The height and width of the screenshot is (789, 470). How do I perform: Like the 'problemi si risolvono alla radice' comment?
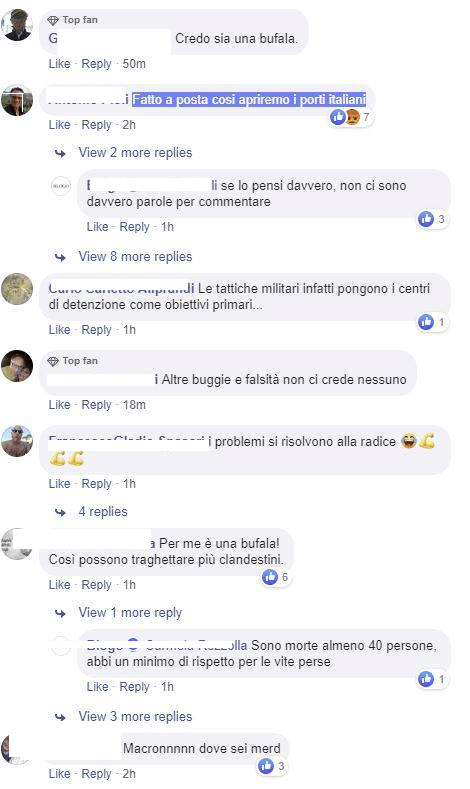[59, 484]
